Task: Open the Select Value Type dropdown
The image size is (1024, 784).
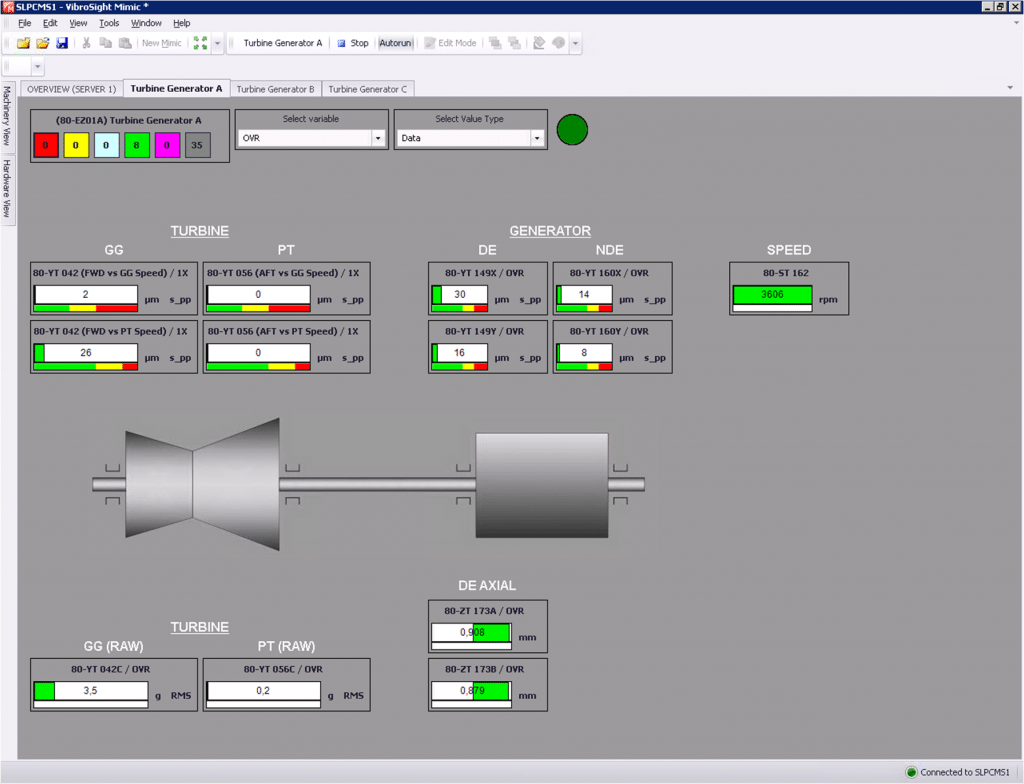Action: (537, 138)
